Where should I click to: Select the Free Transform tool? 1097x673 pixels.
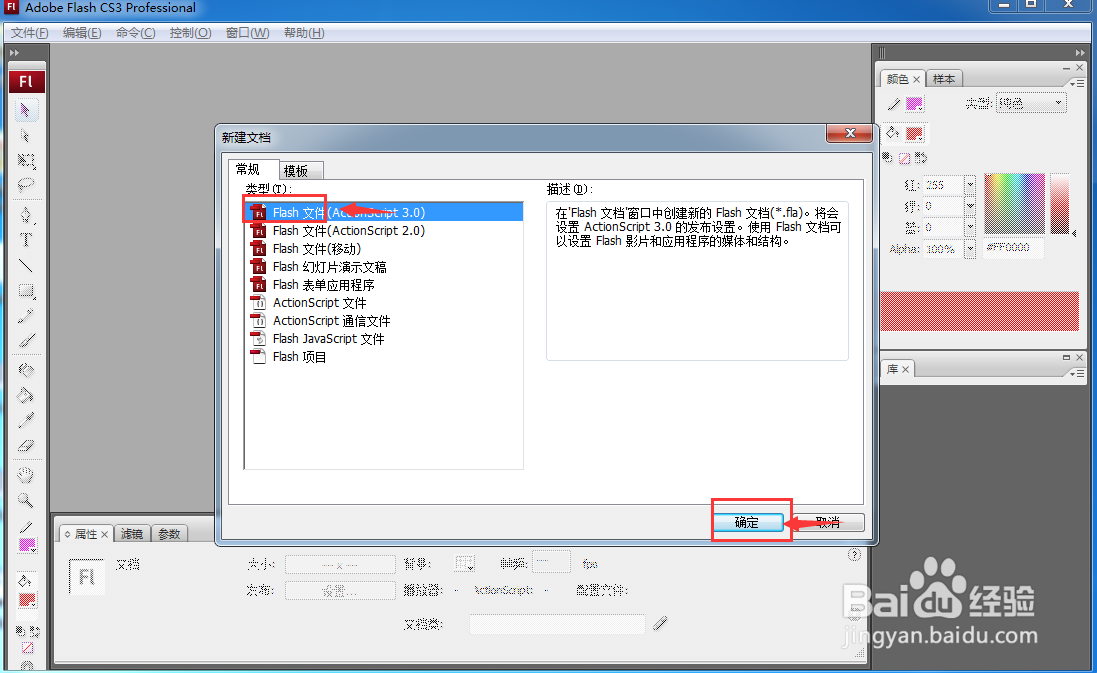point(26,161)
